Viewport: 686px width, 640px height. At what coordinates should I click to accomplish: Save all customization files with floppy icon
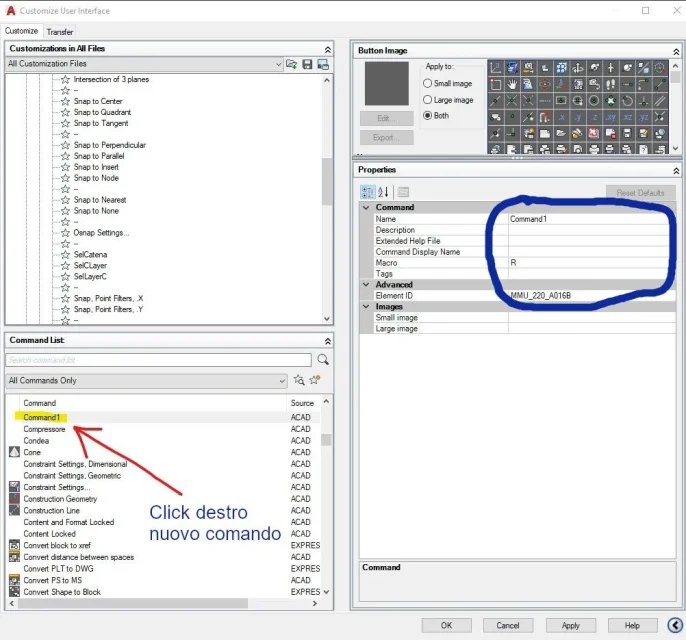point(307,64)
